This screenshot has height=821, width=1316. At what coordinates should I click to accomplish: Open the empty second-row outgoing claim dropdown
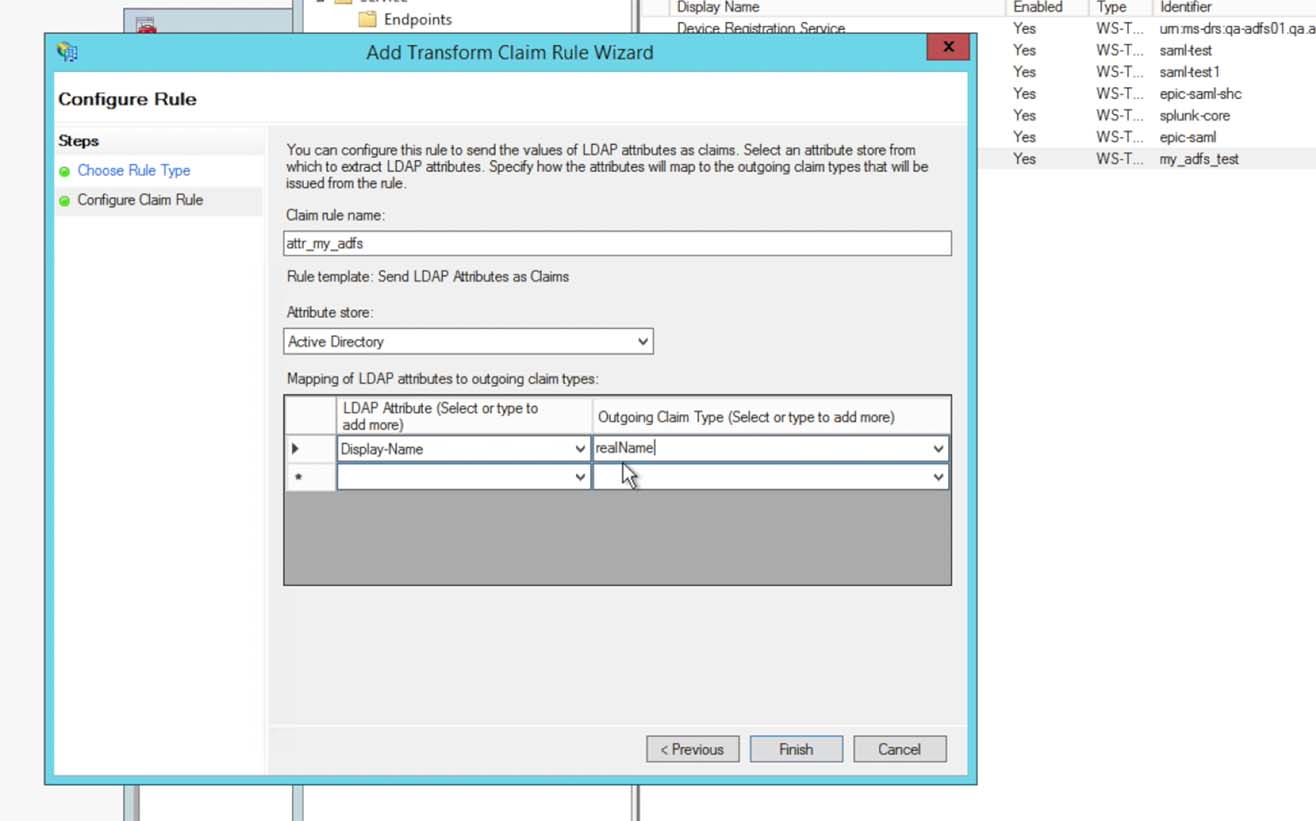[x=938, y=478]
